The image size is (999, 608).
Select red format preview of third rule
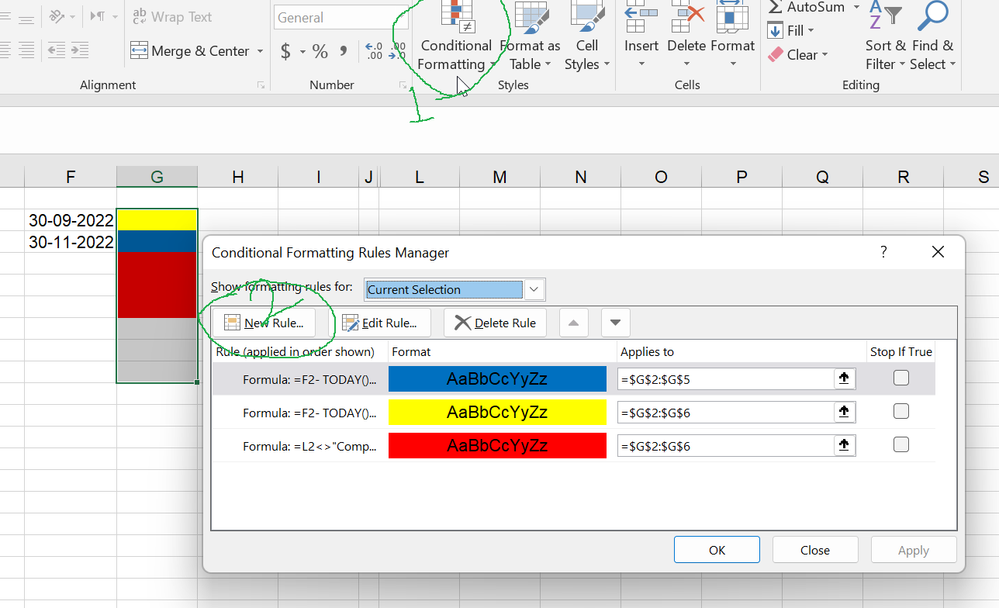[497, 445]
